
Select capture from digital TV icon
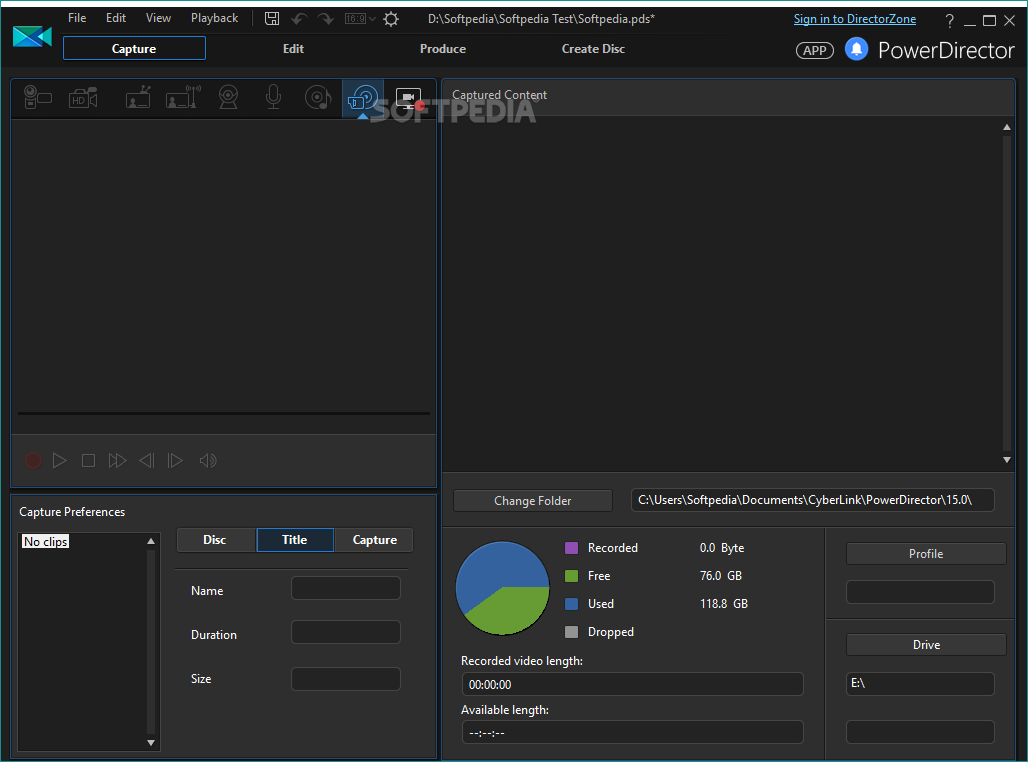[183, 98]
